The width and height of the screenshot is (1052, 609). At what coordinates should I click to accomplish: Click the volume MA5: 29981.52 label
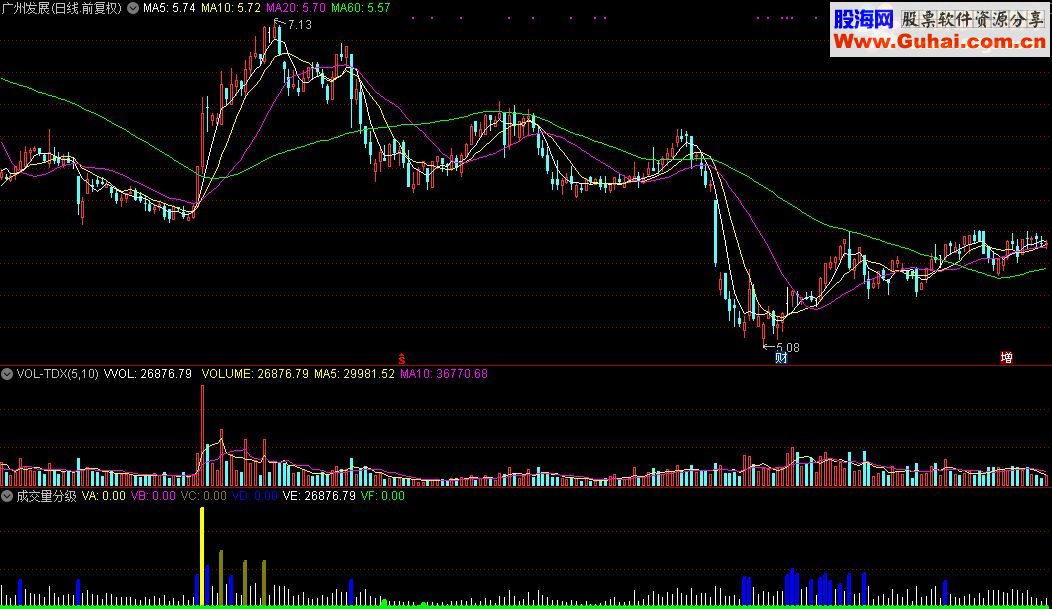click(x=354, y=374)
